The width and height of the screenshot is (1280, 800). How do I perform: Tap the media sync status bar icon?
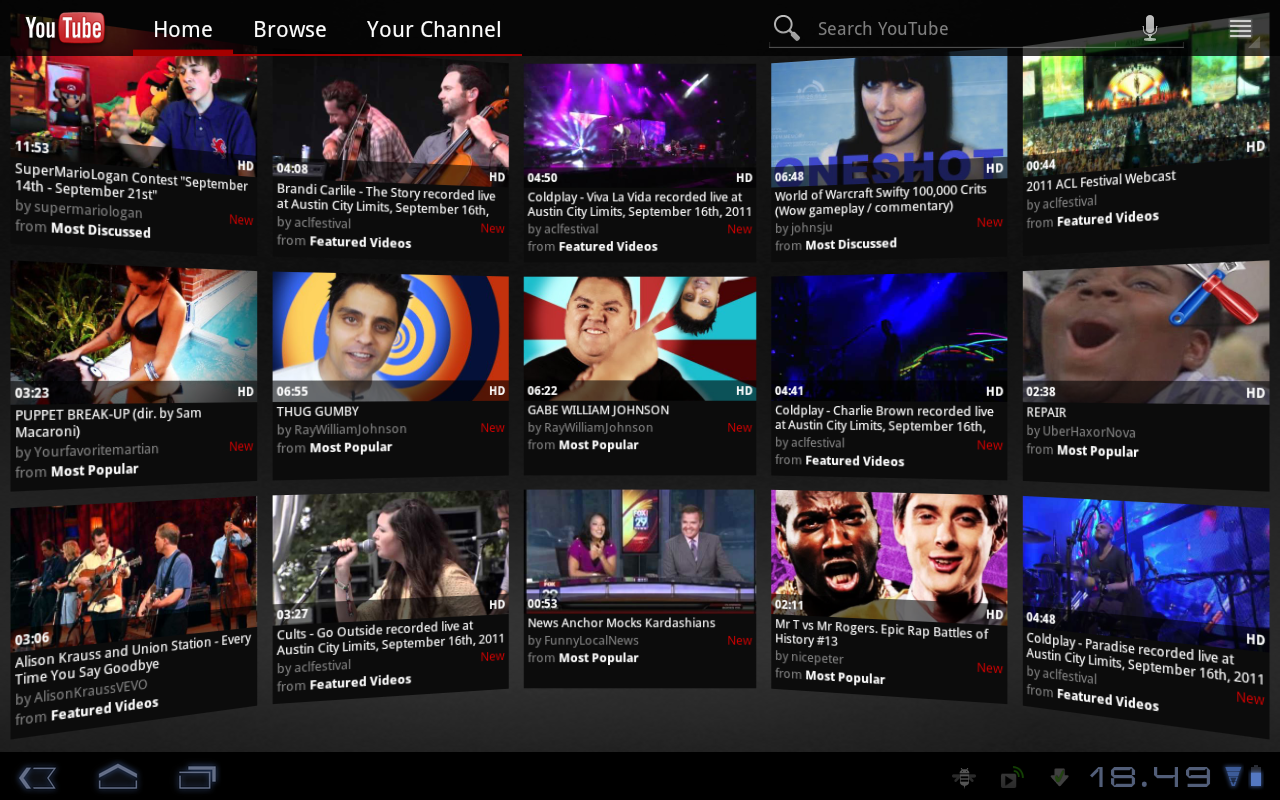(x=1012, y=777)
